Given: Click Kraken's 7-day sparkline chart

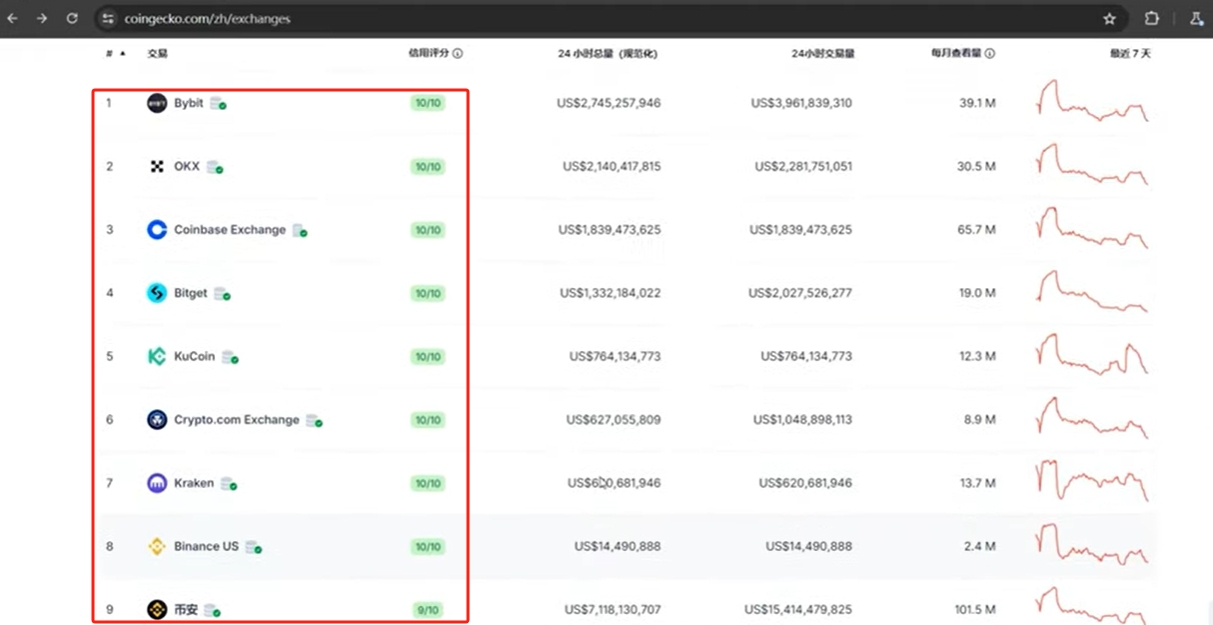Looking at the screenshot, I should click(1093, 480).
